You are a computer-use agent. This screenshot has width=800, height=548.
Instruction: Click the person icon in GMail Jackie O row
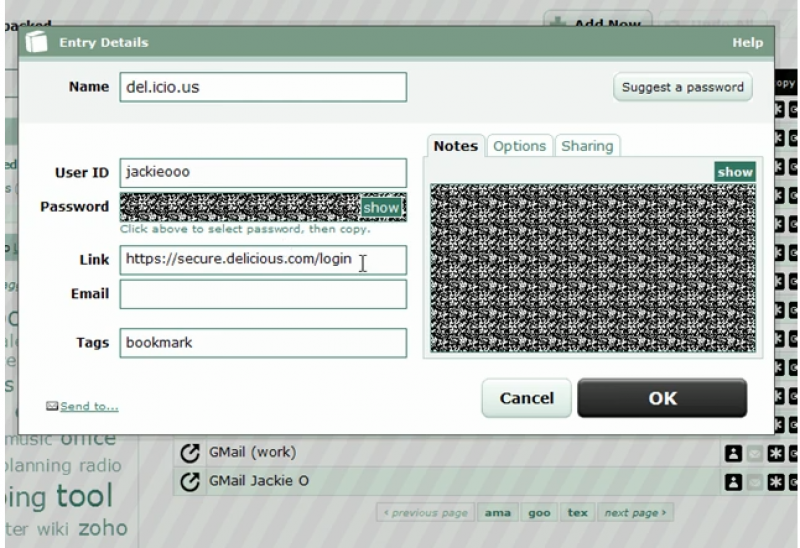[x=732, y=482]
